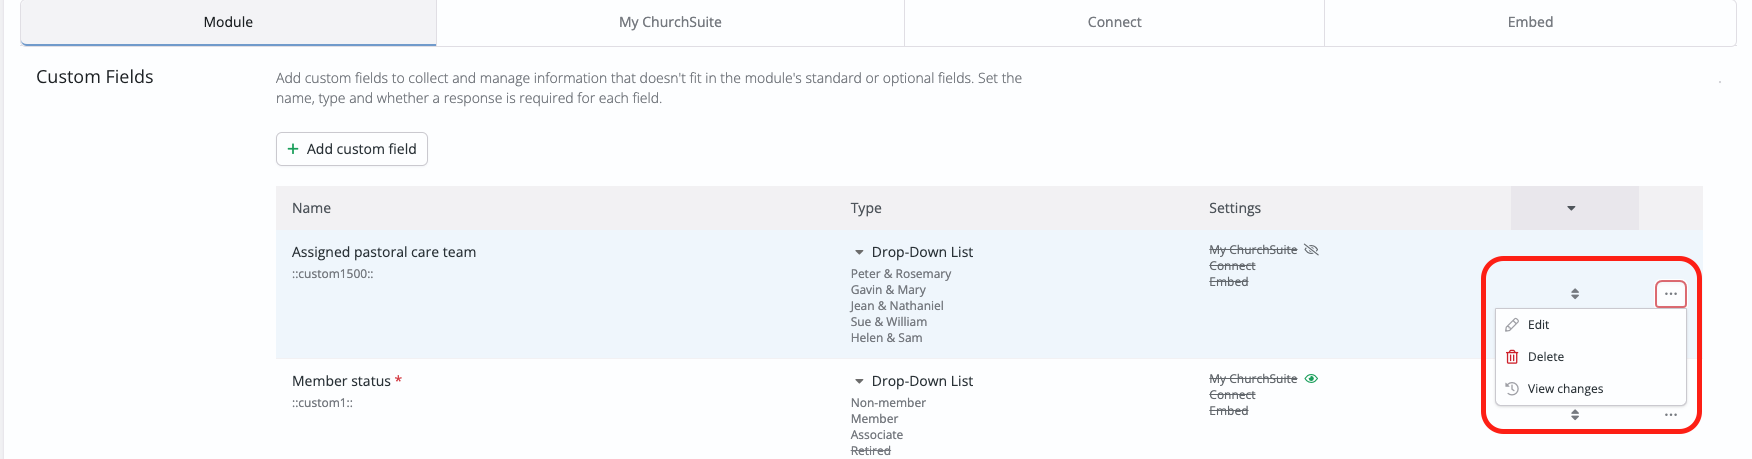Open the dropdown arrow in the table header
The width and height of the screenshot is (1752, 459).
point(1571,208)
